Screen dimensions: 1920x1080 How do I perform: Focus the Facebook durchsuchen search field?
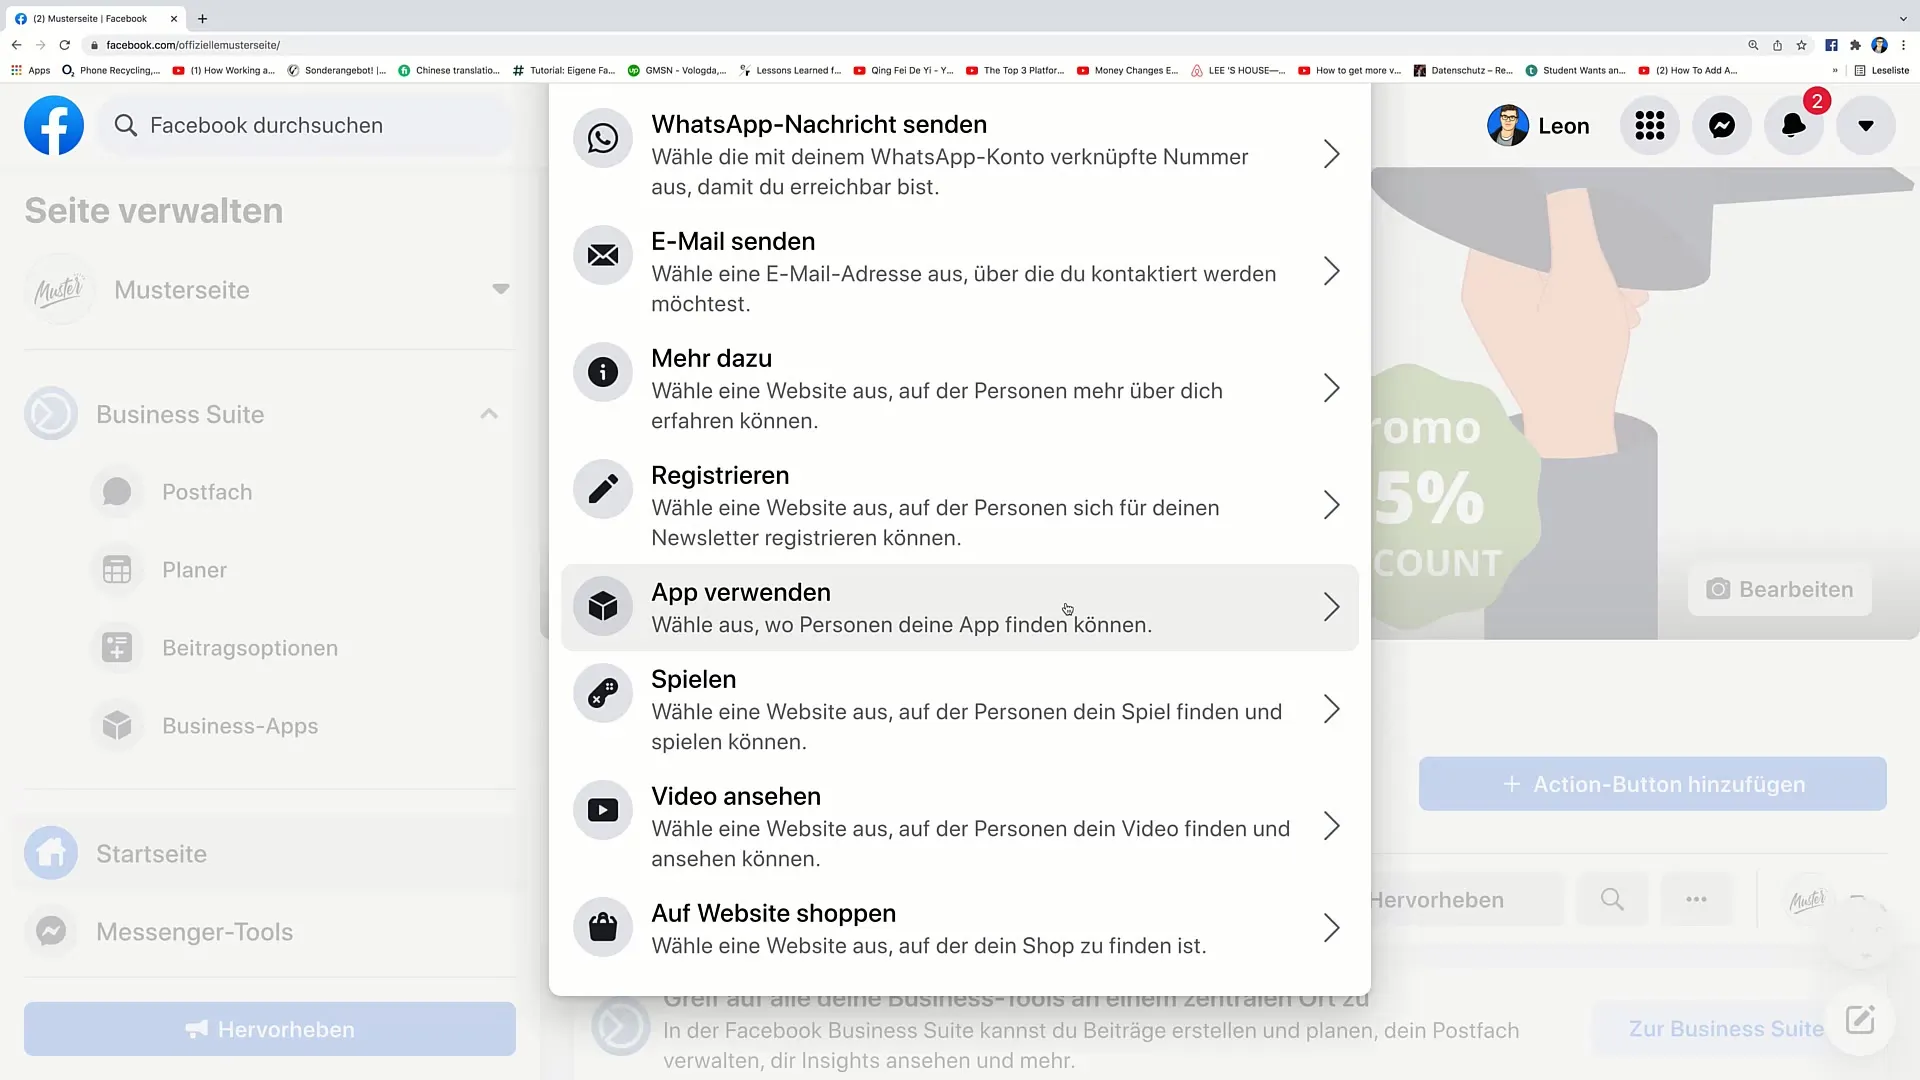click(306, 125)
